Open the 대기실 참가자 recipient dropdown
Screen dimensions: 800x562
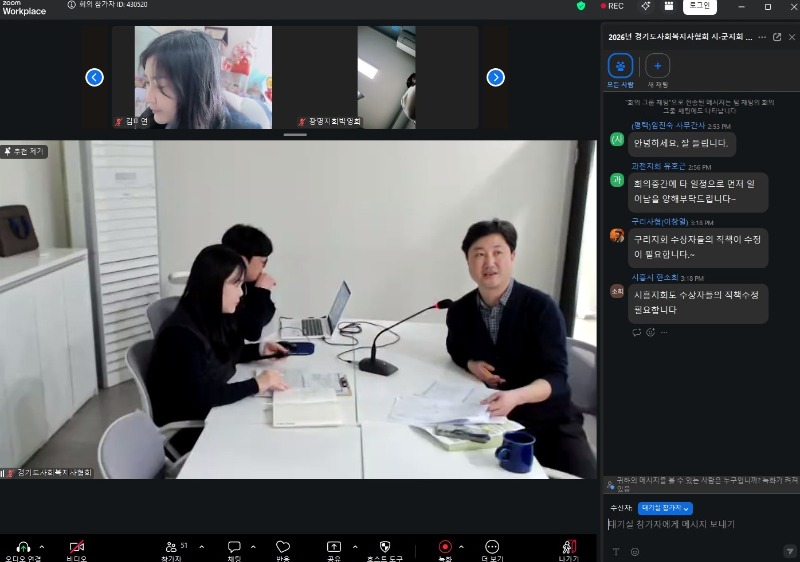point(665,508)
